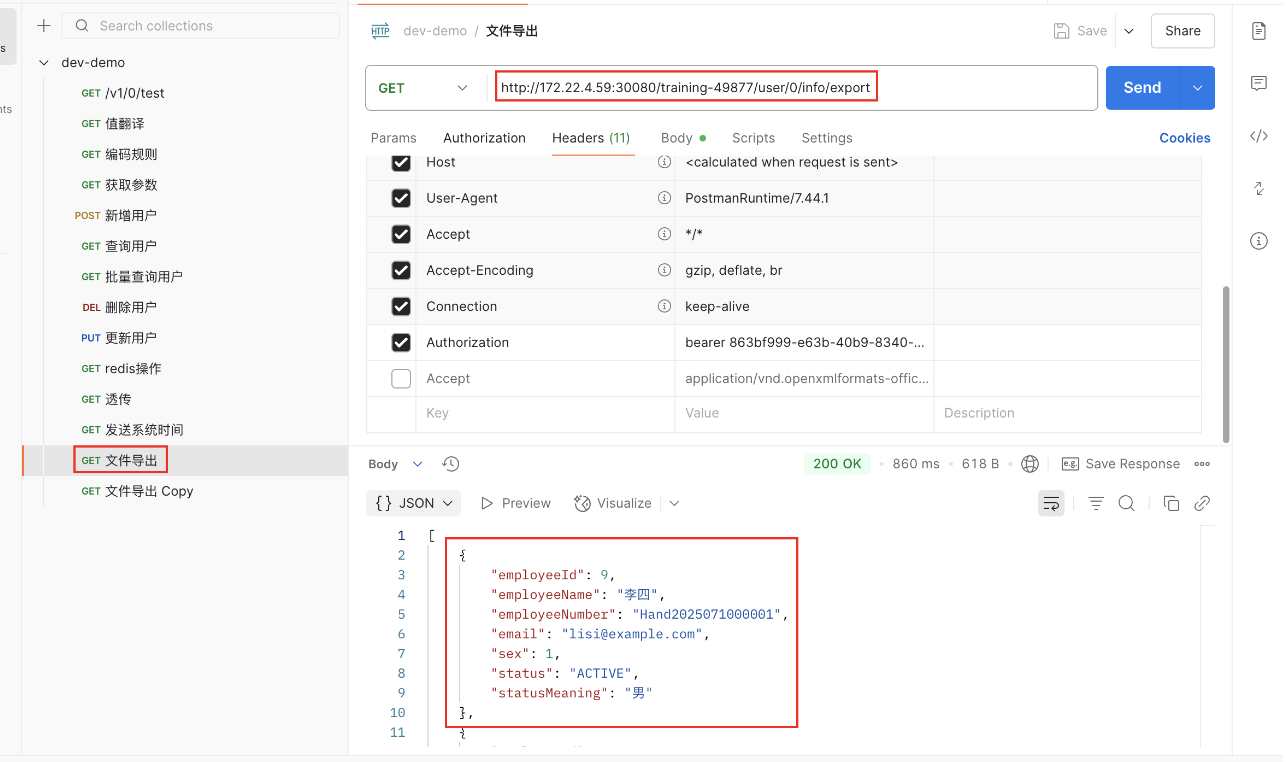
Task: Copy the response body to clipboard
Action: (x=1171, y=503)
